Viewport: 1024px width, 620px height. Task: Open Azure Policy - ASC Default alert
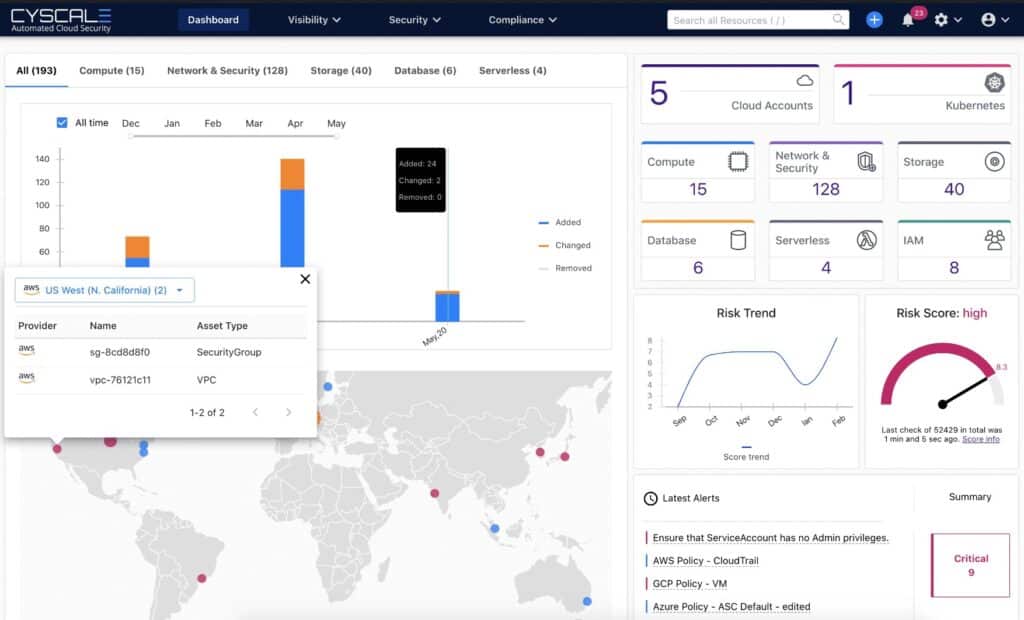(x=731, y=606)
